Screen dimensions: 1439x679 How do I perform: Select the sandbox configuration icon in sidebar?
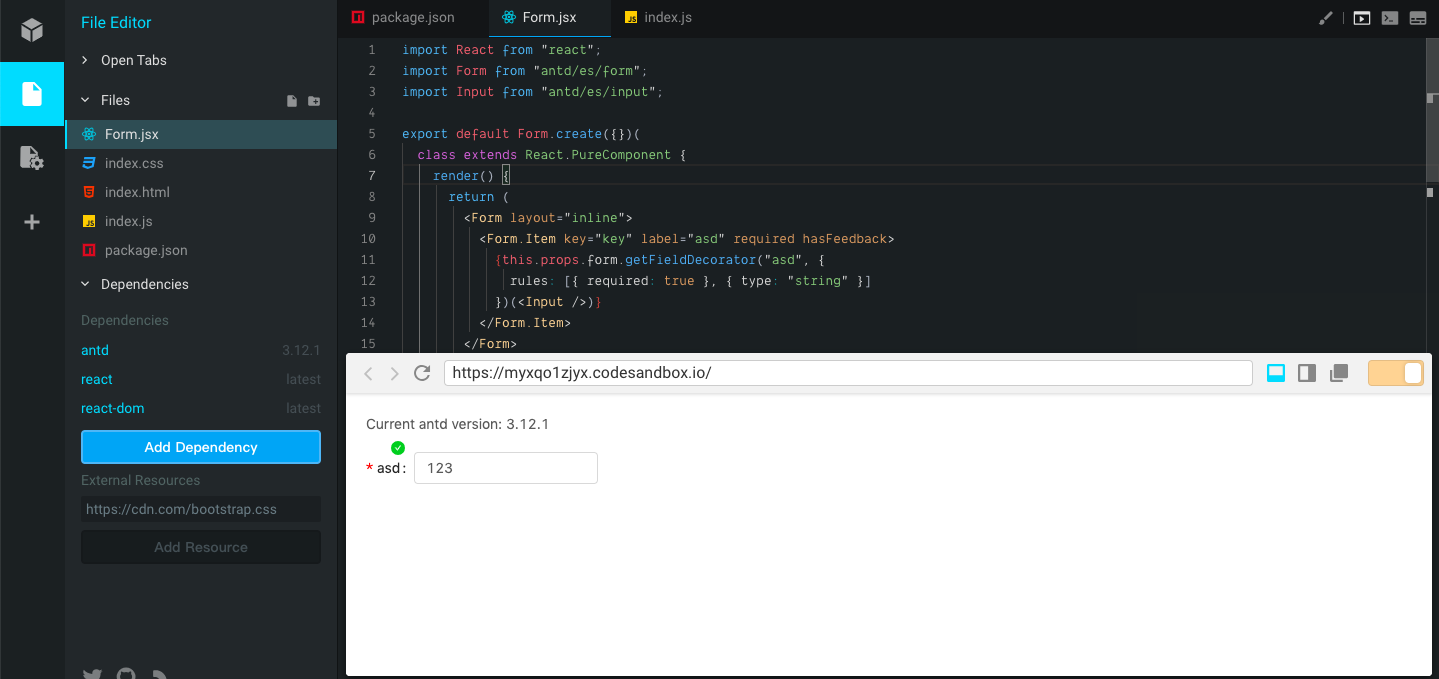(32, 158)
